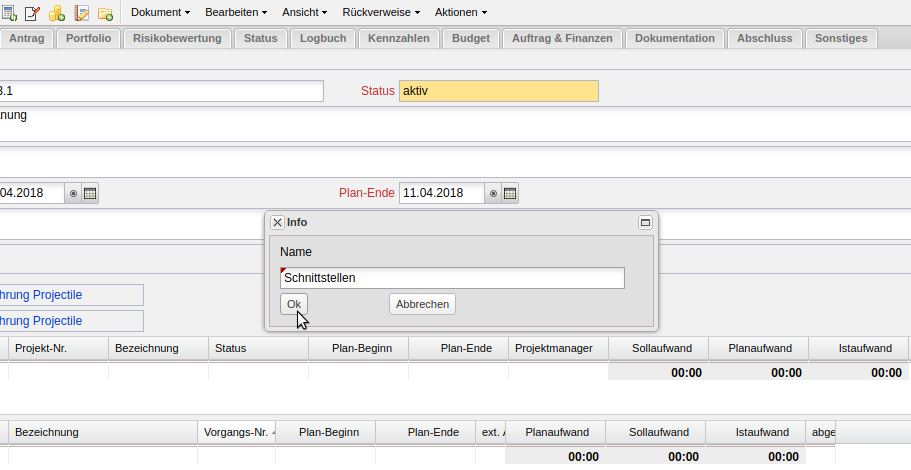This screenshot has height=470, width=911.
Task: Close the Info dialog with X
Action: pos(277,223)
